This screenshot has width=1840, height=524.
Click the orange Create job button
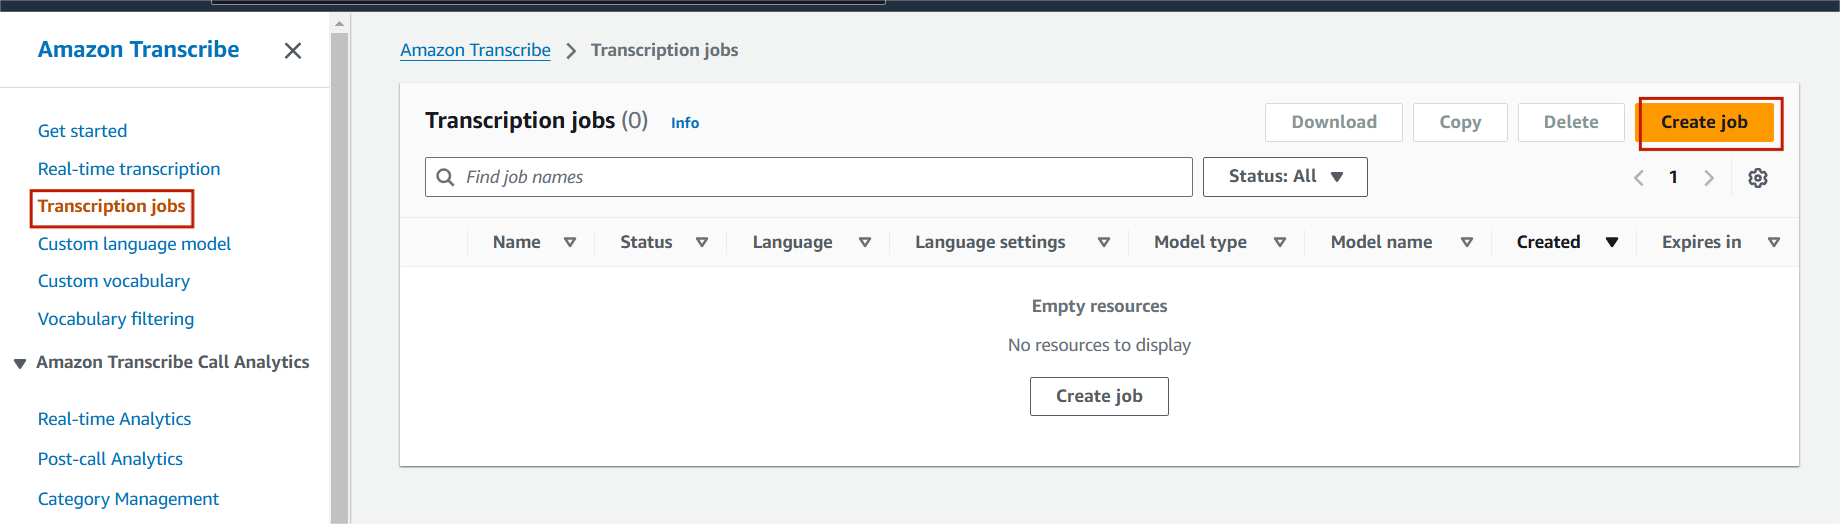point(1704,122)
